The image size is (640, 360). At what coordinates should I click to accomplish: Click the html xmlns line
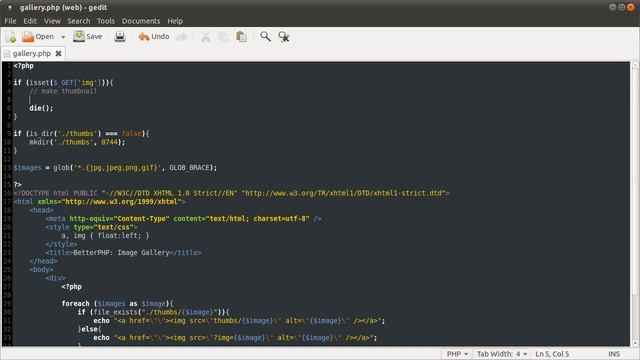[x=99, y=202]
